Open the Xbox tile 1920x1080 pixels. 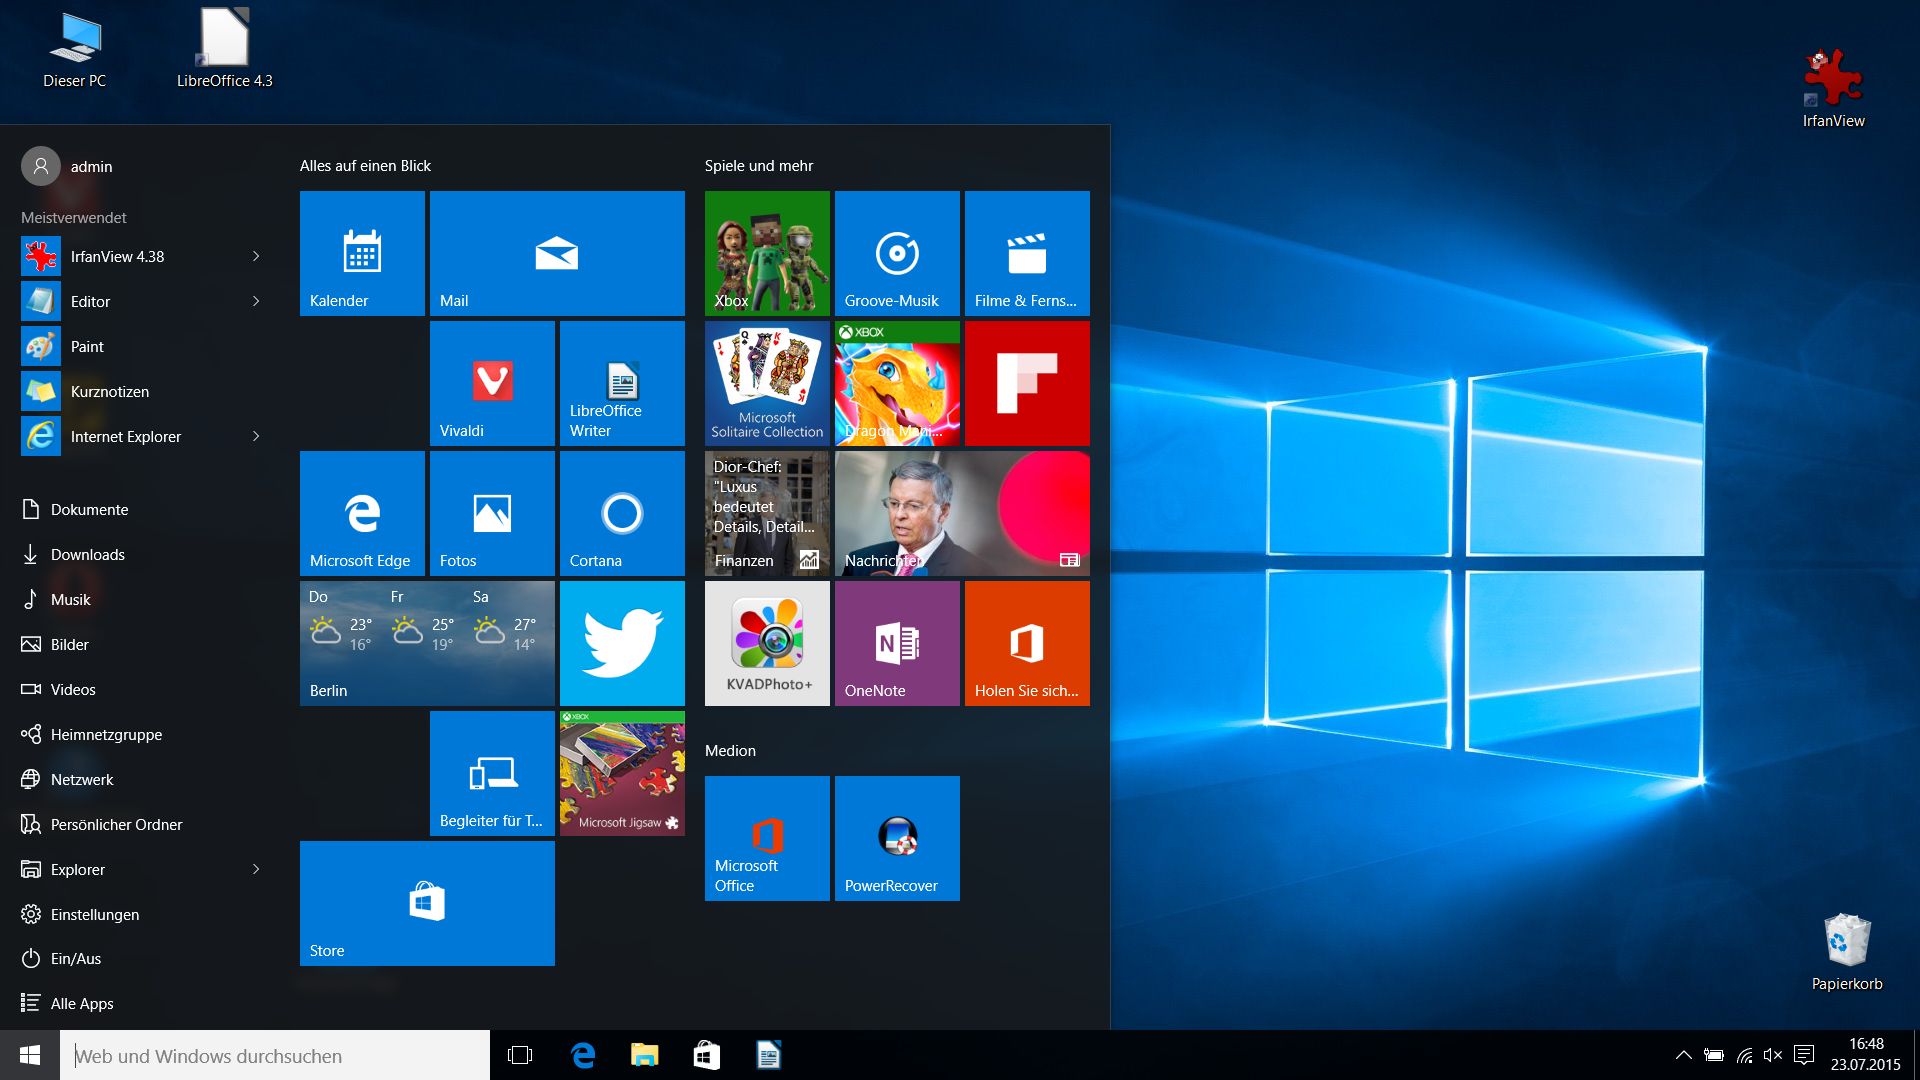click(x=767, y=253)
